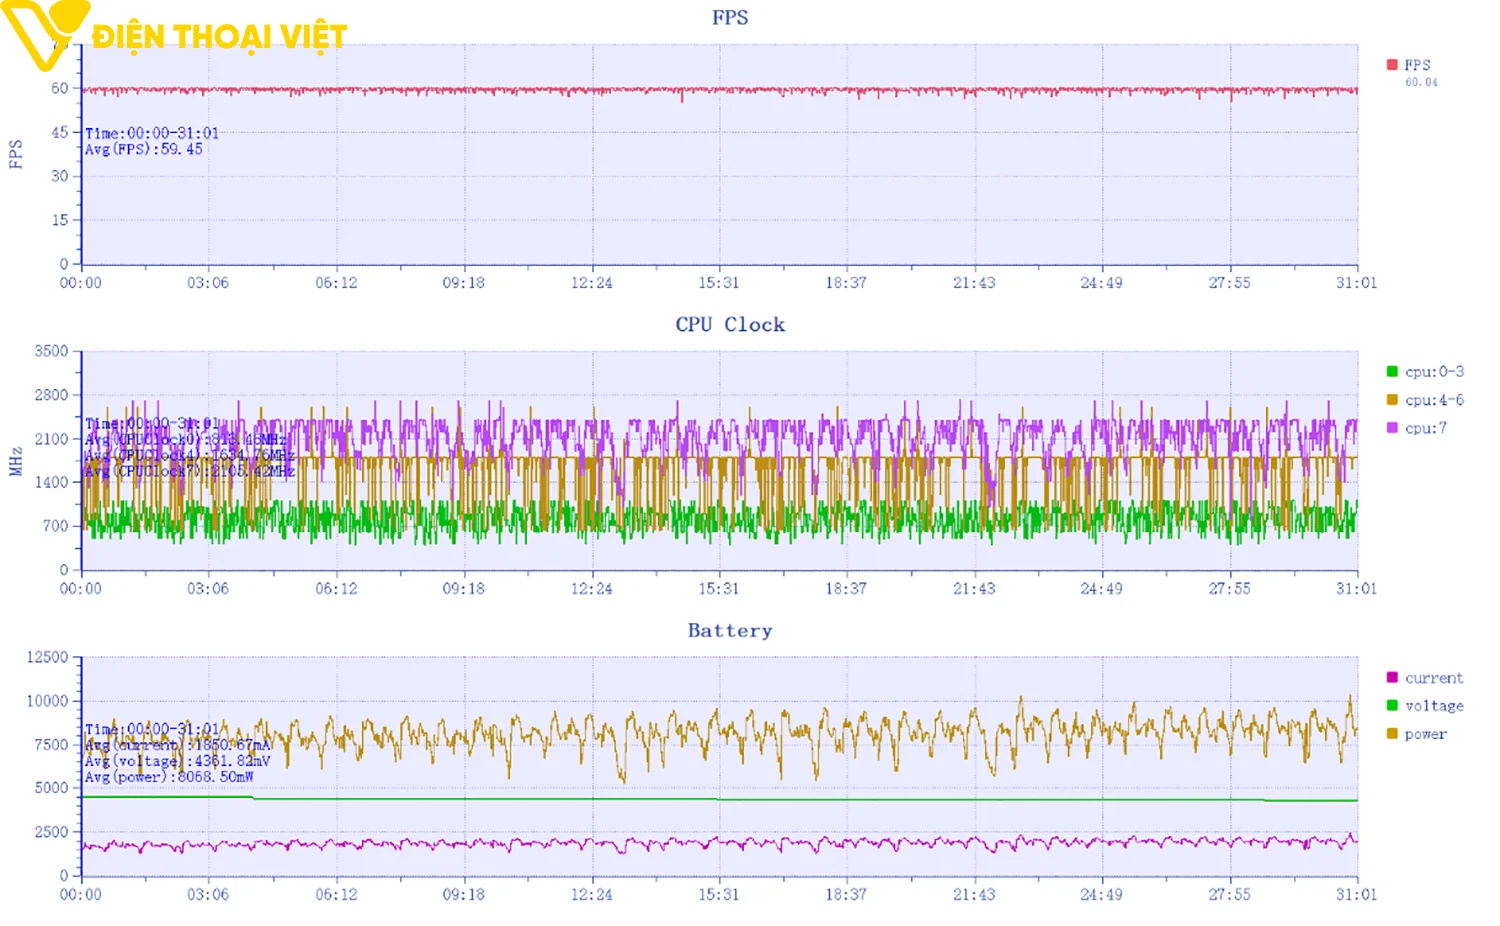Click the Avg(power) 8068.50mW annotation
1500x926 pixels.
168,777
